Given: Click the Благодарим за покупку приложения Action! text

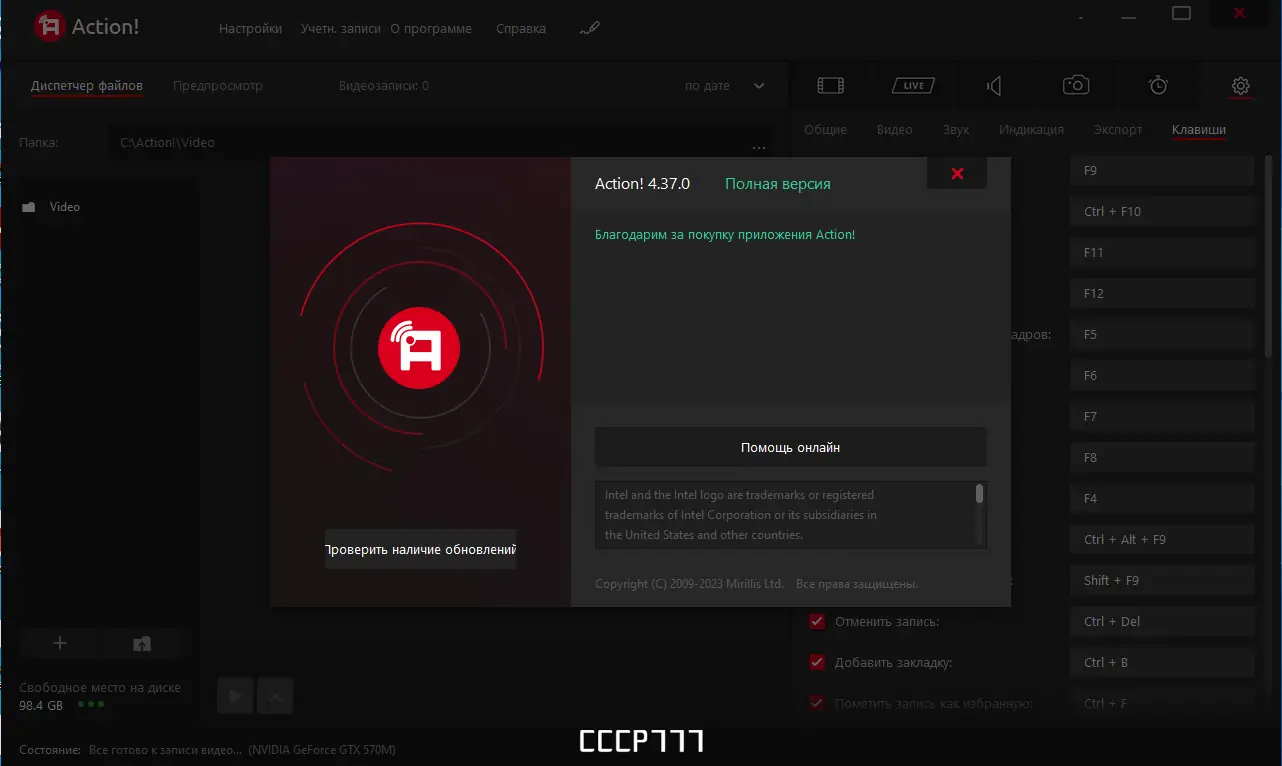Looking at the screenshot, I should (x=725, y=235).
